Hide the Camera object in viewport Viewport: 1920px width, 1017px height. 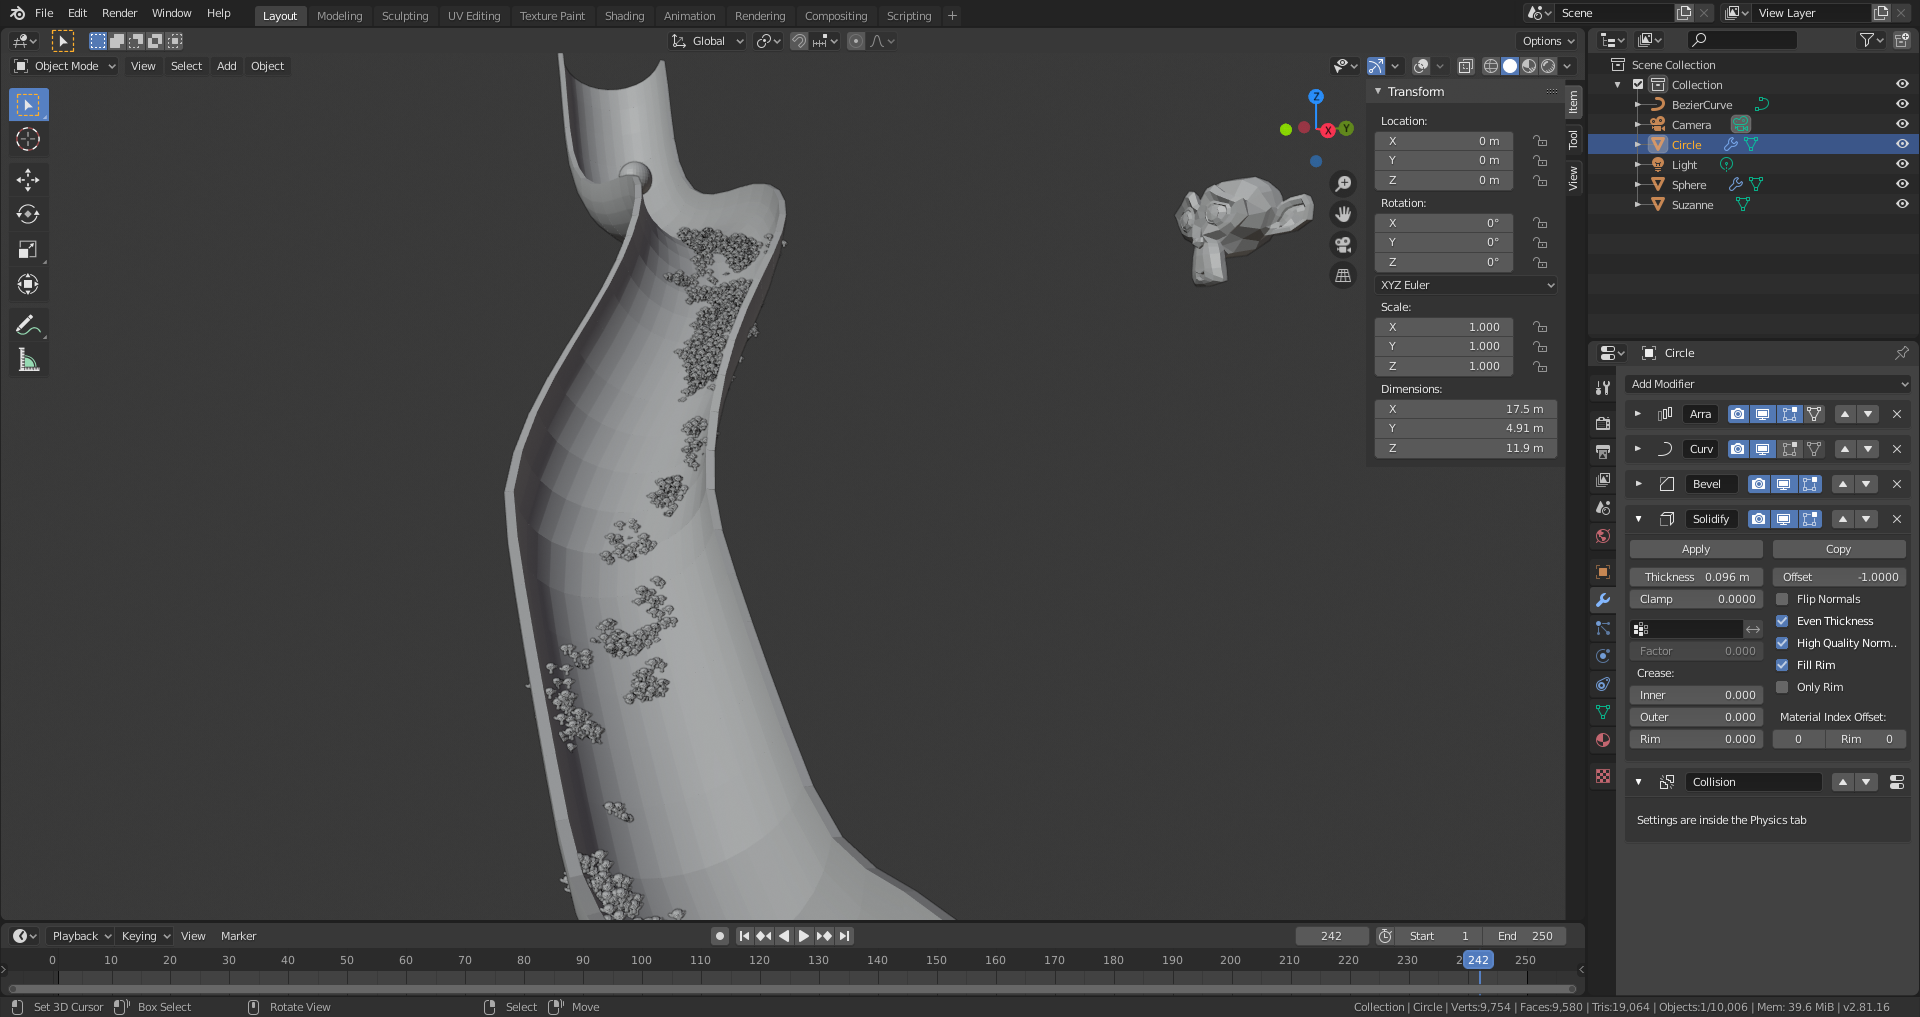tap(1902, 124)
